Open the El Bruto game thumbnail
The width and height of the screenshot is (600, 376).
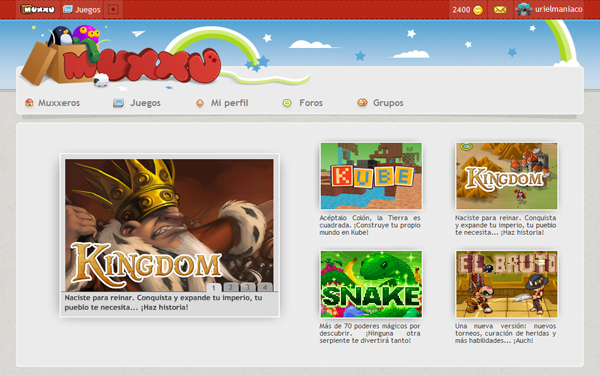[x=506, y=284]
